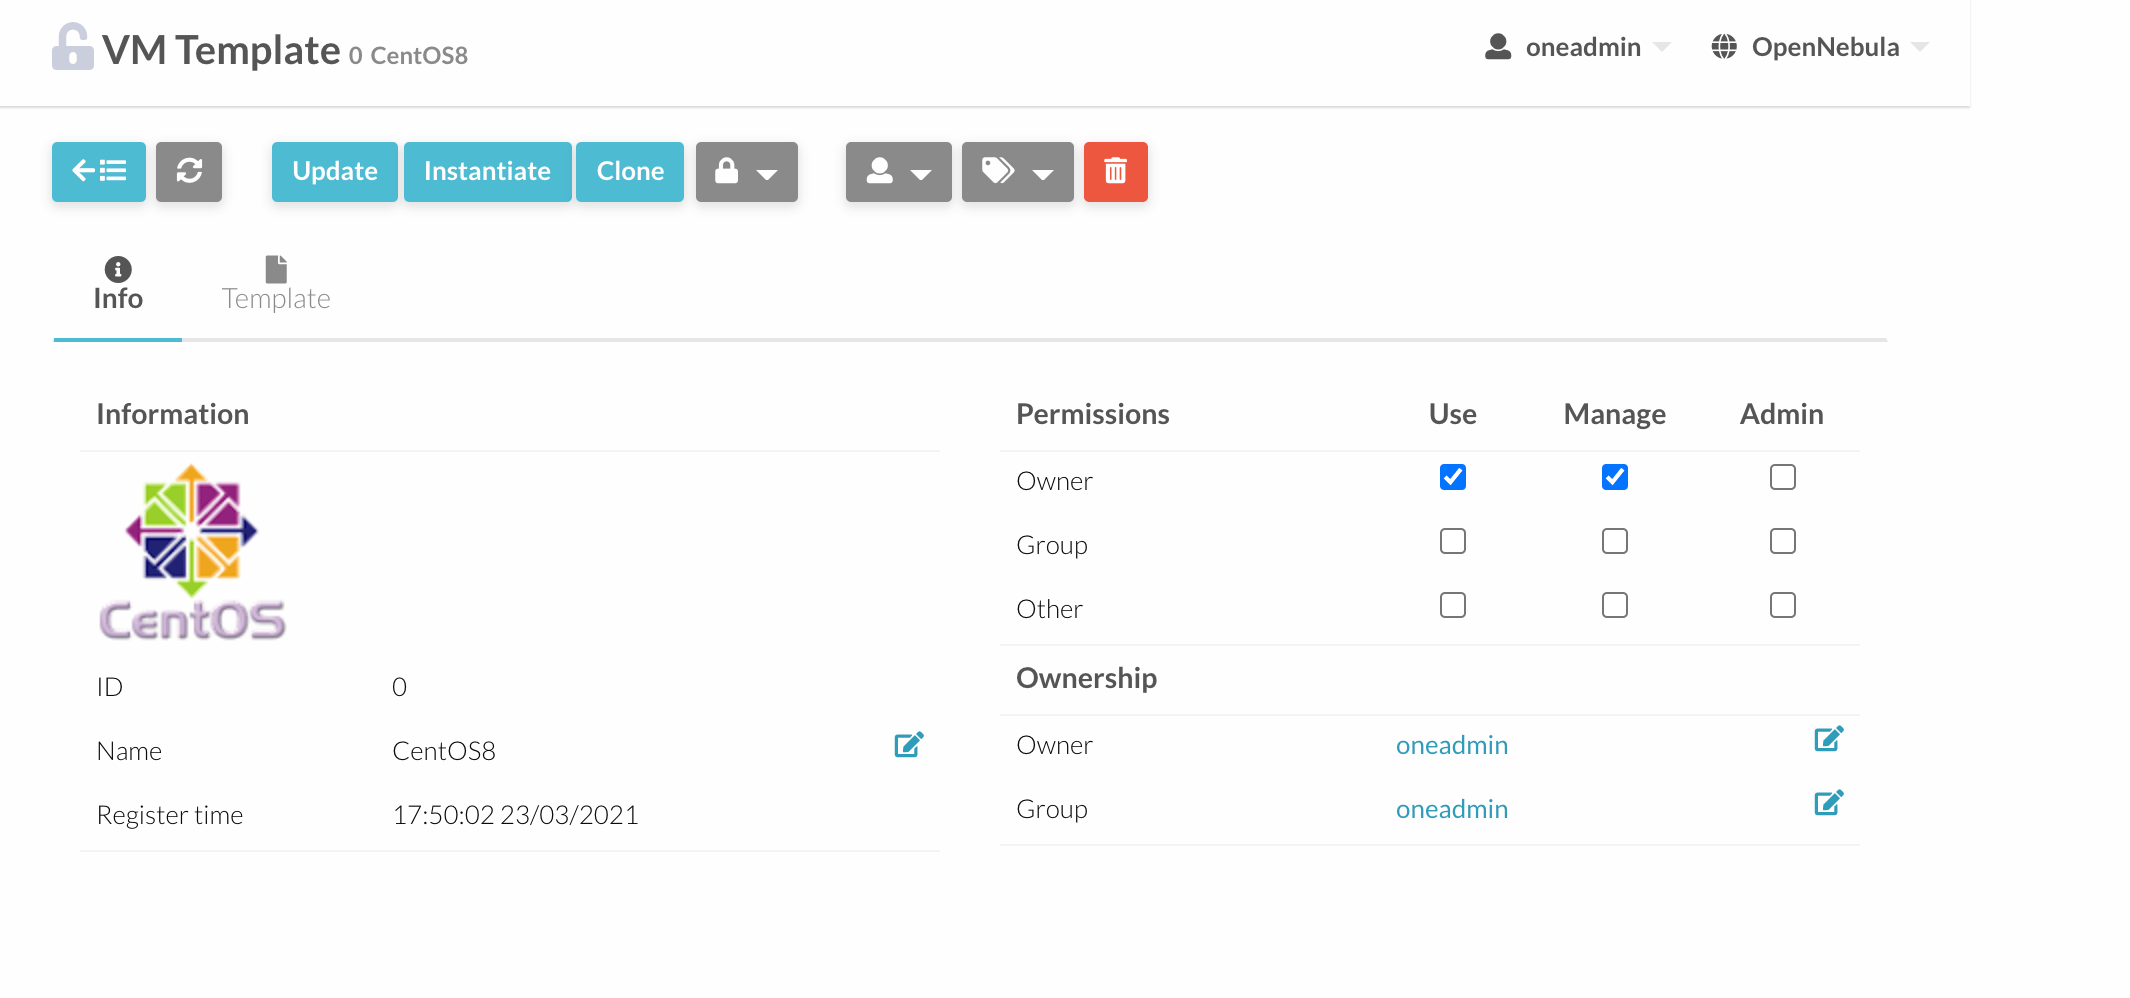Enable Owner Admin permission
This screenshot has width=2130, height=998.
(x=1783, y=477)
